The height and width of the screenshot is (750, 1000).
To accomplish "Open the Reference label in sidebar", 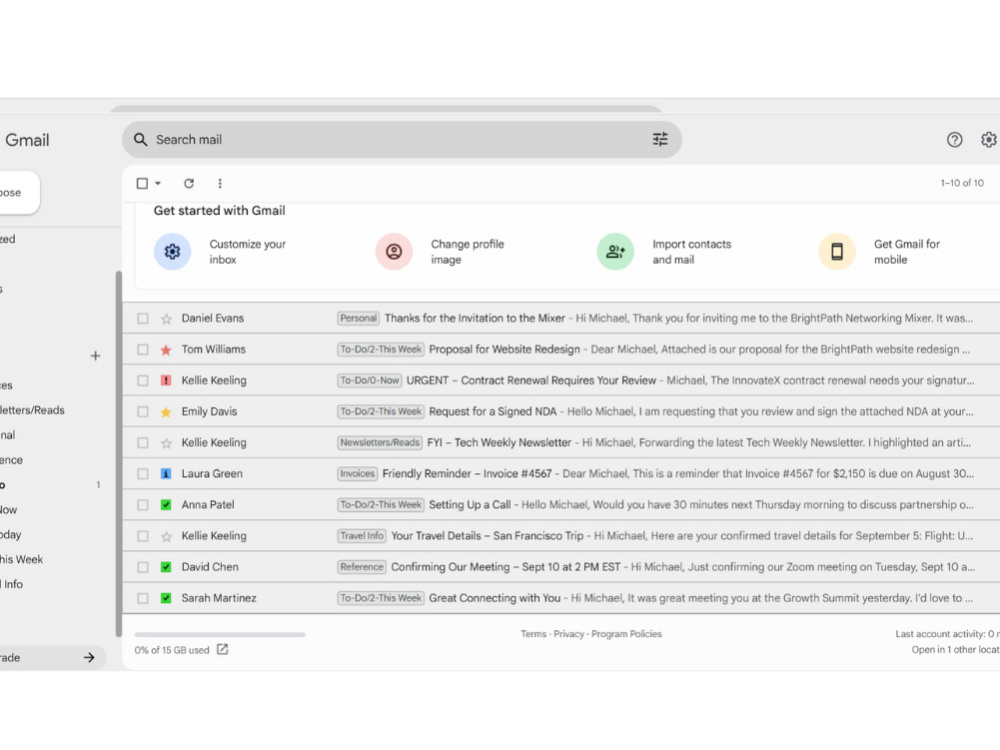I will pyautogui.click(x=11, y=460).
